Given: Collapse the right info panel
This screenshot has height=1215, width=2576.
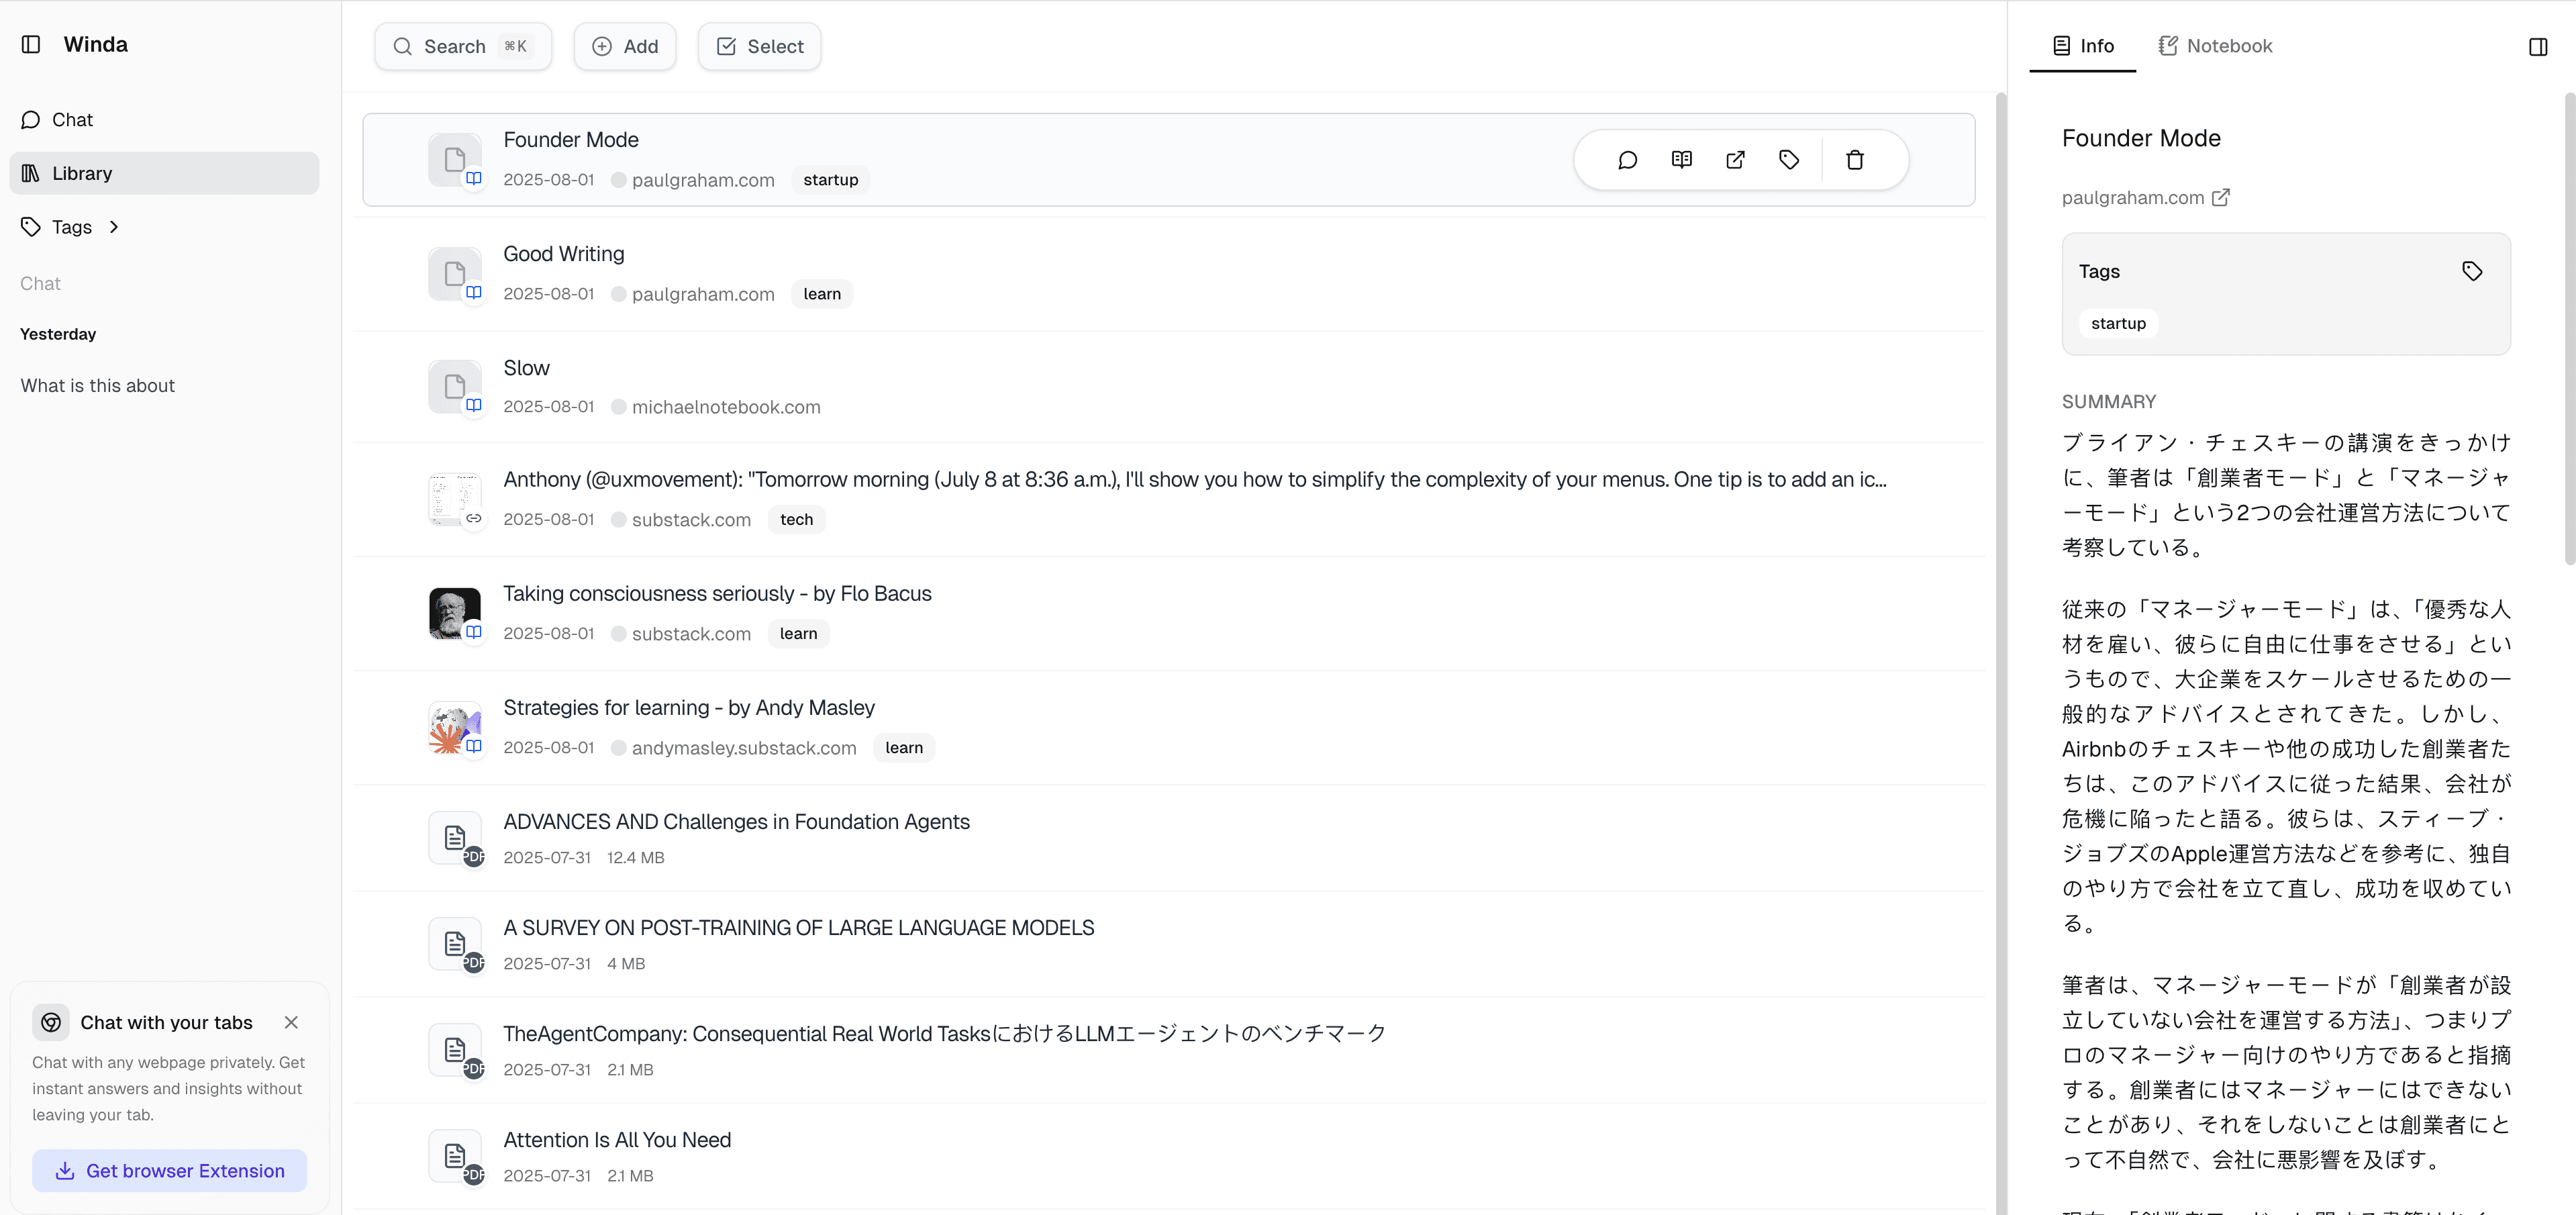Looking at the screenshot, I should tap(2538, 46).
